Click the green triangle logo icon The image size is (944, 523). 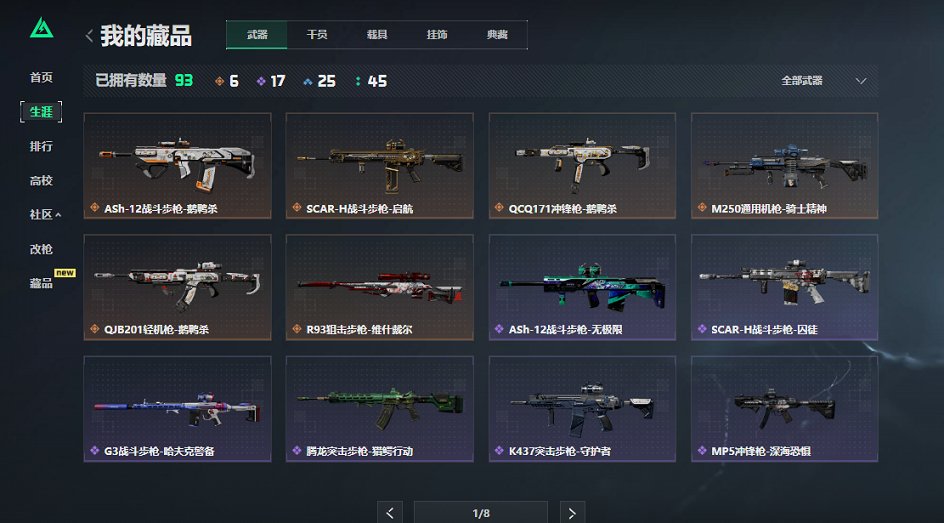pos(42,28)
